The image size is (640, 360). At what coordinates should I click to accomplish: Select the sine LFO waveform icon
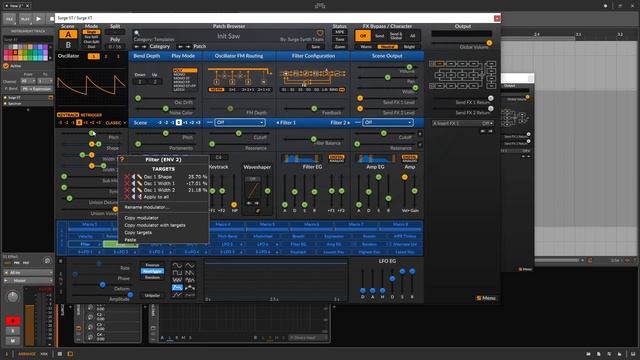pos(177,265)
